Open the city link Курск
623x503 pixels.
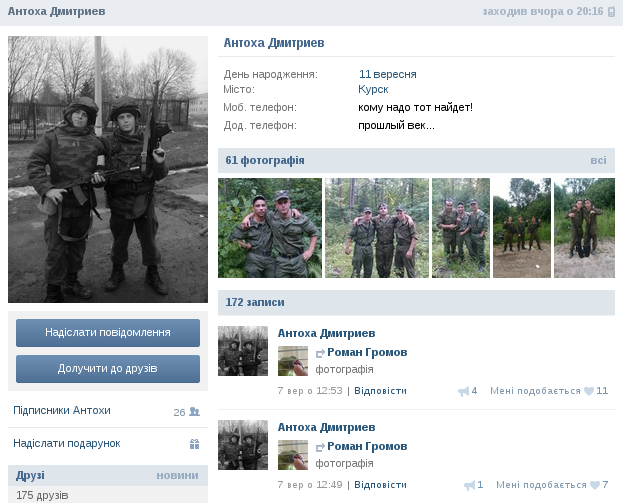click(x=373, y=89)
